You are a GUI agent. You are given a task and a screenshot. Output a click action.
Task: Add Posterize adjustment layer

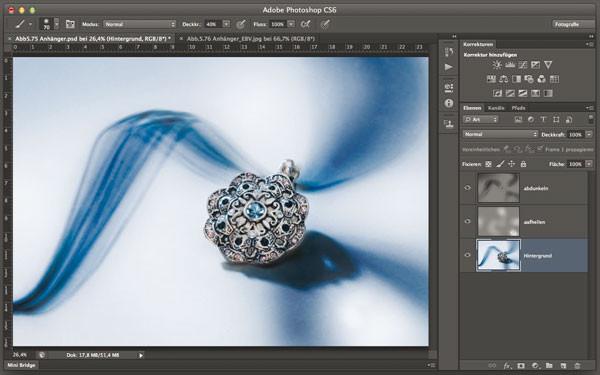510,93
